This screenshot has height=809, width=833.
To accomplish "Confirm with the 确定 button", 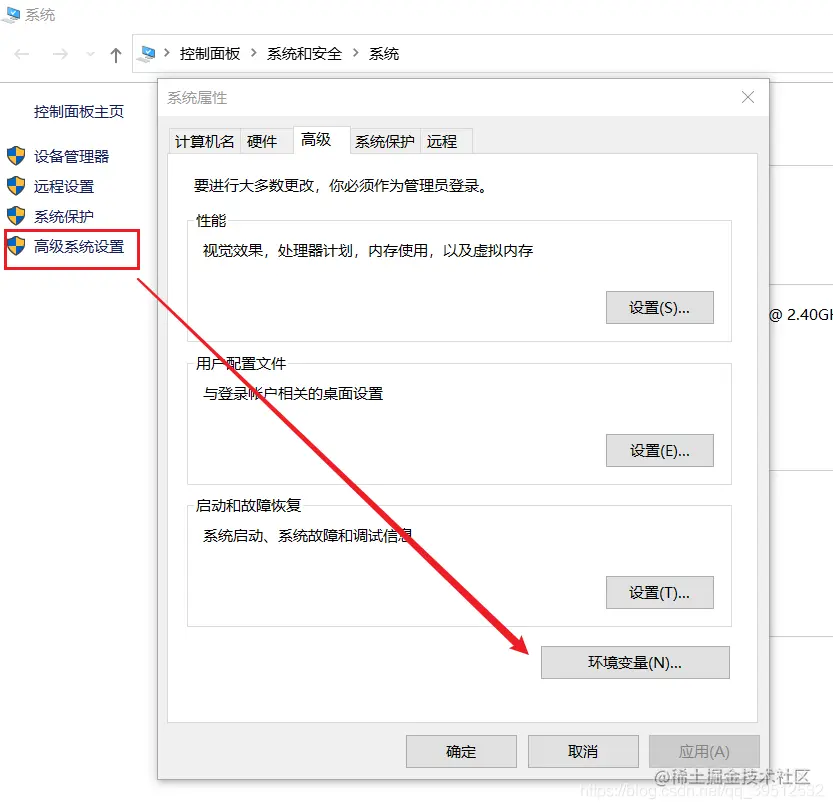I will coord(461,752).
